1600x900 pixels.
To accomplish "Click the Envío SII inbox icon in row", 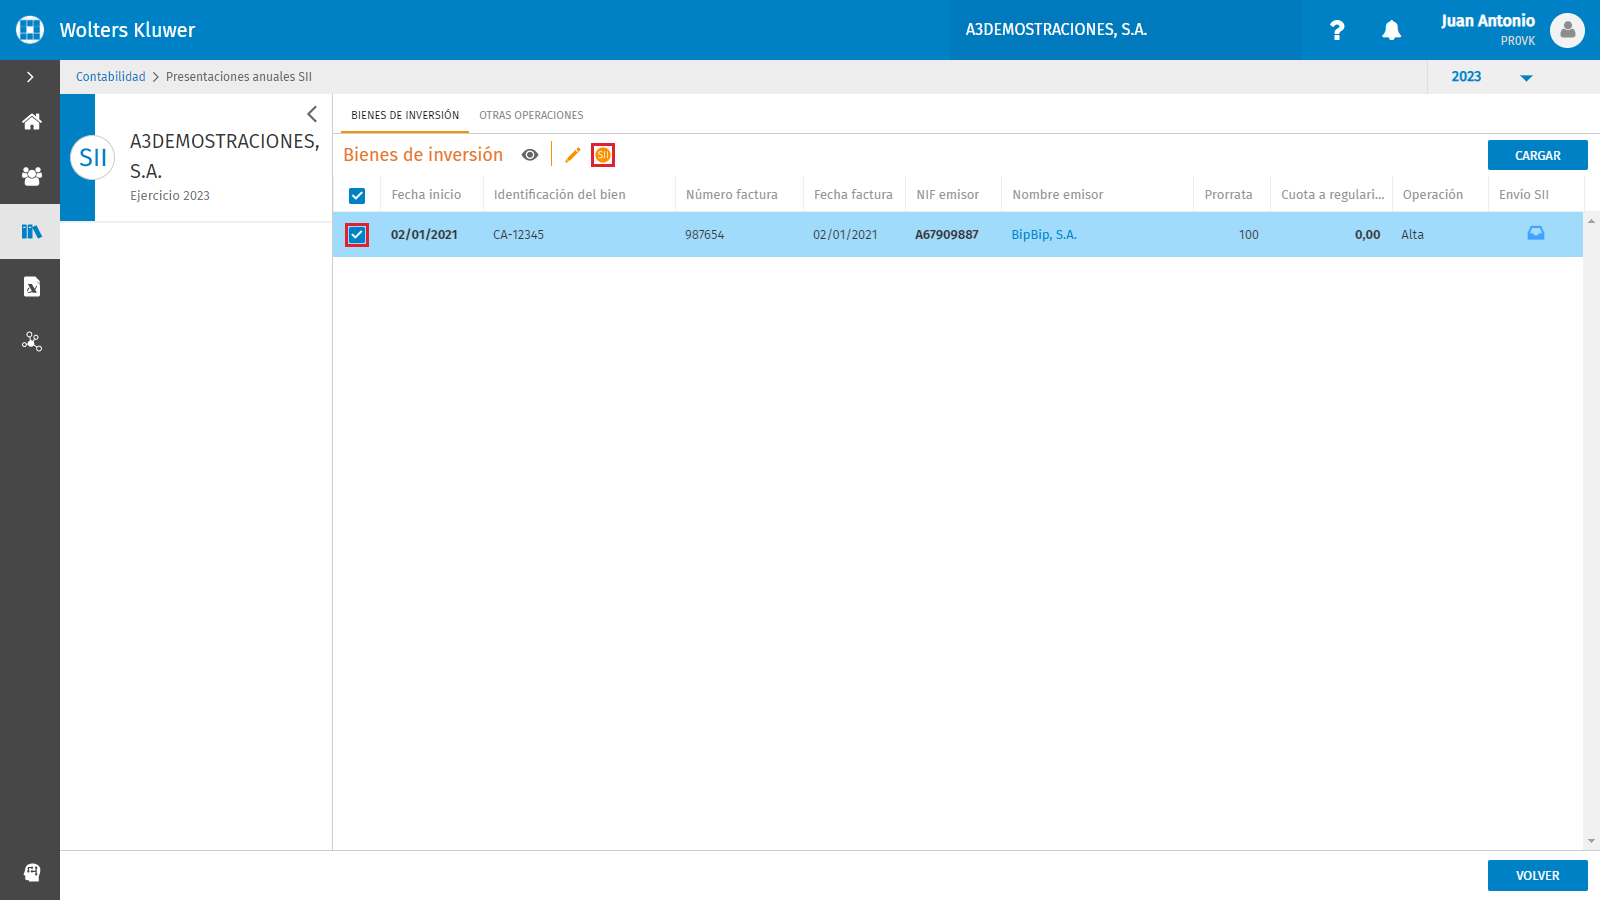I will point(1536,234).
